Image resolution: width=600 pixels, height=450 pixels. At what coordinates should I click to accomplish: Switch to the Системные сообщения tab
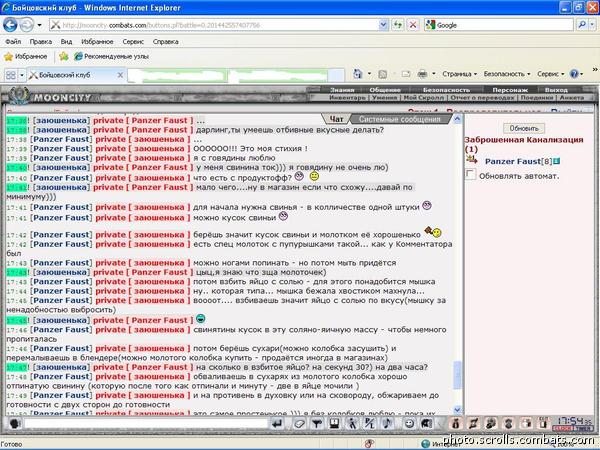coord(399,119)
